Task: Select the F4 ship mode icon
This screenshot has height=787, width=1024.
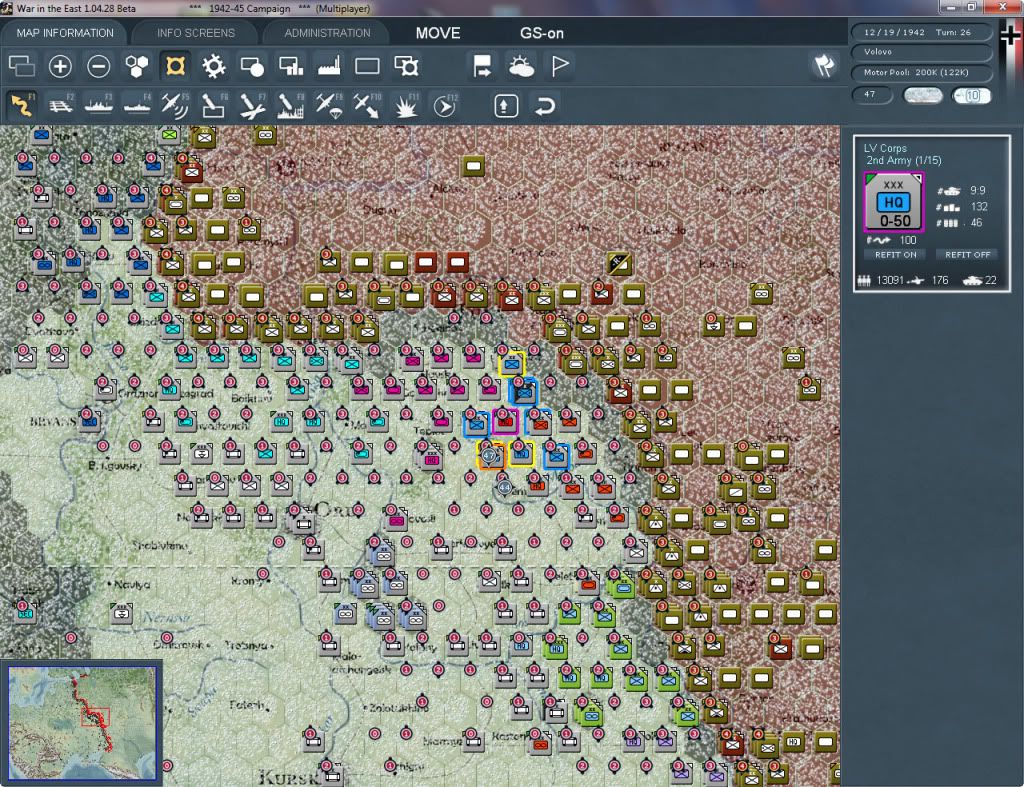Action: [x=137, y=105]
